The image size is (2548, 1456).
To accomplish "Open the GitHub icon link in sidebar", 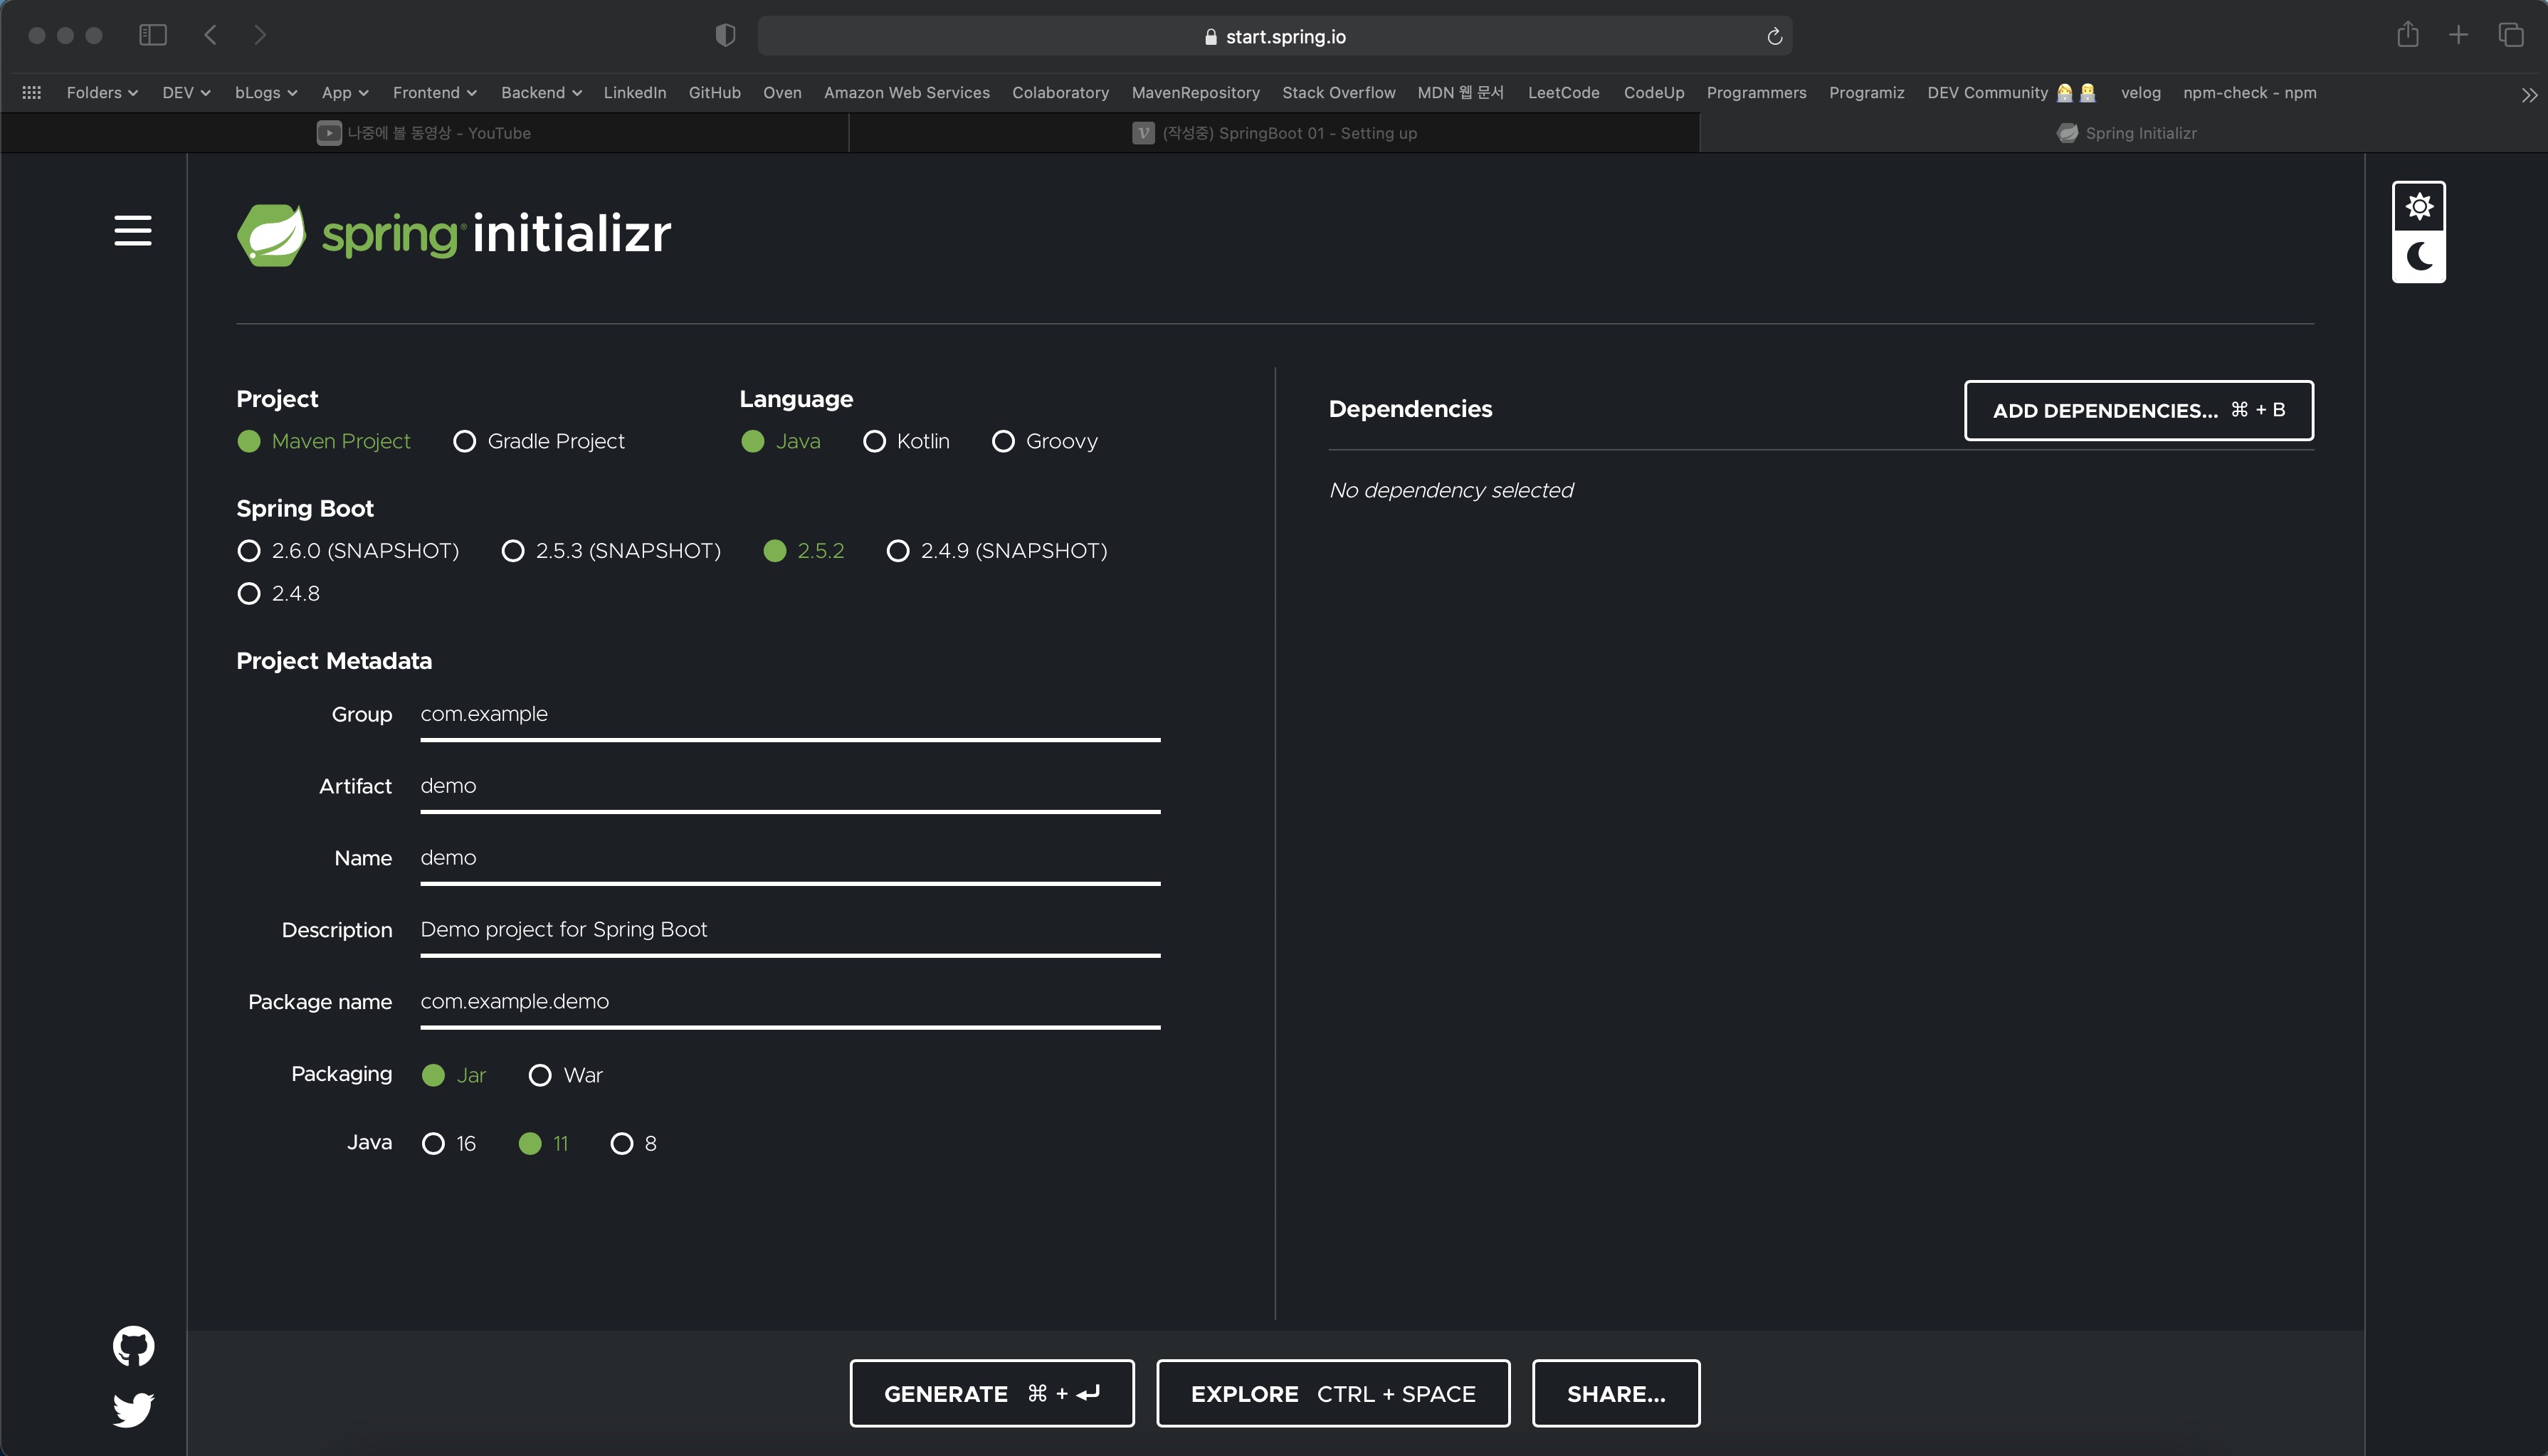I will 133,1346.
